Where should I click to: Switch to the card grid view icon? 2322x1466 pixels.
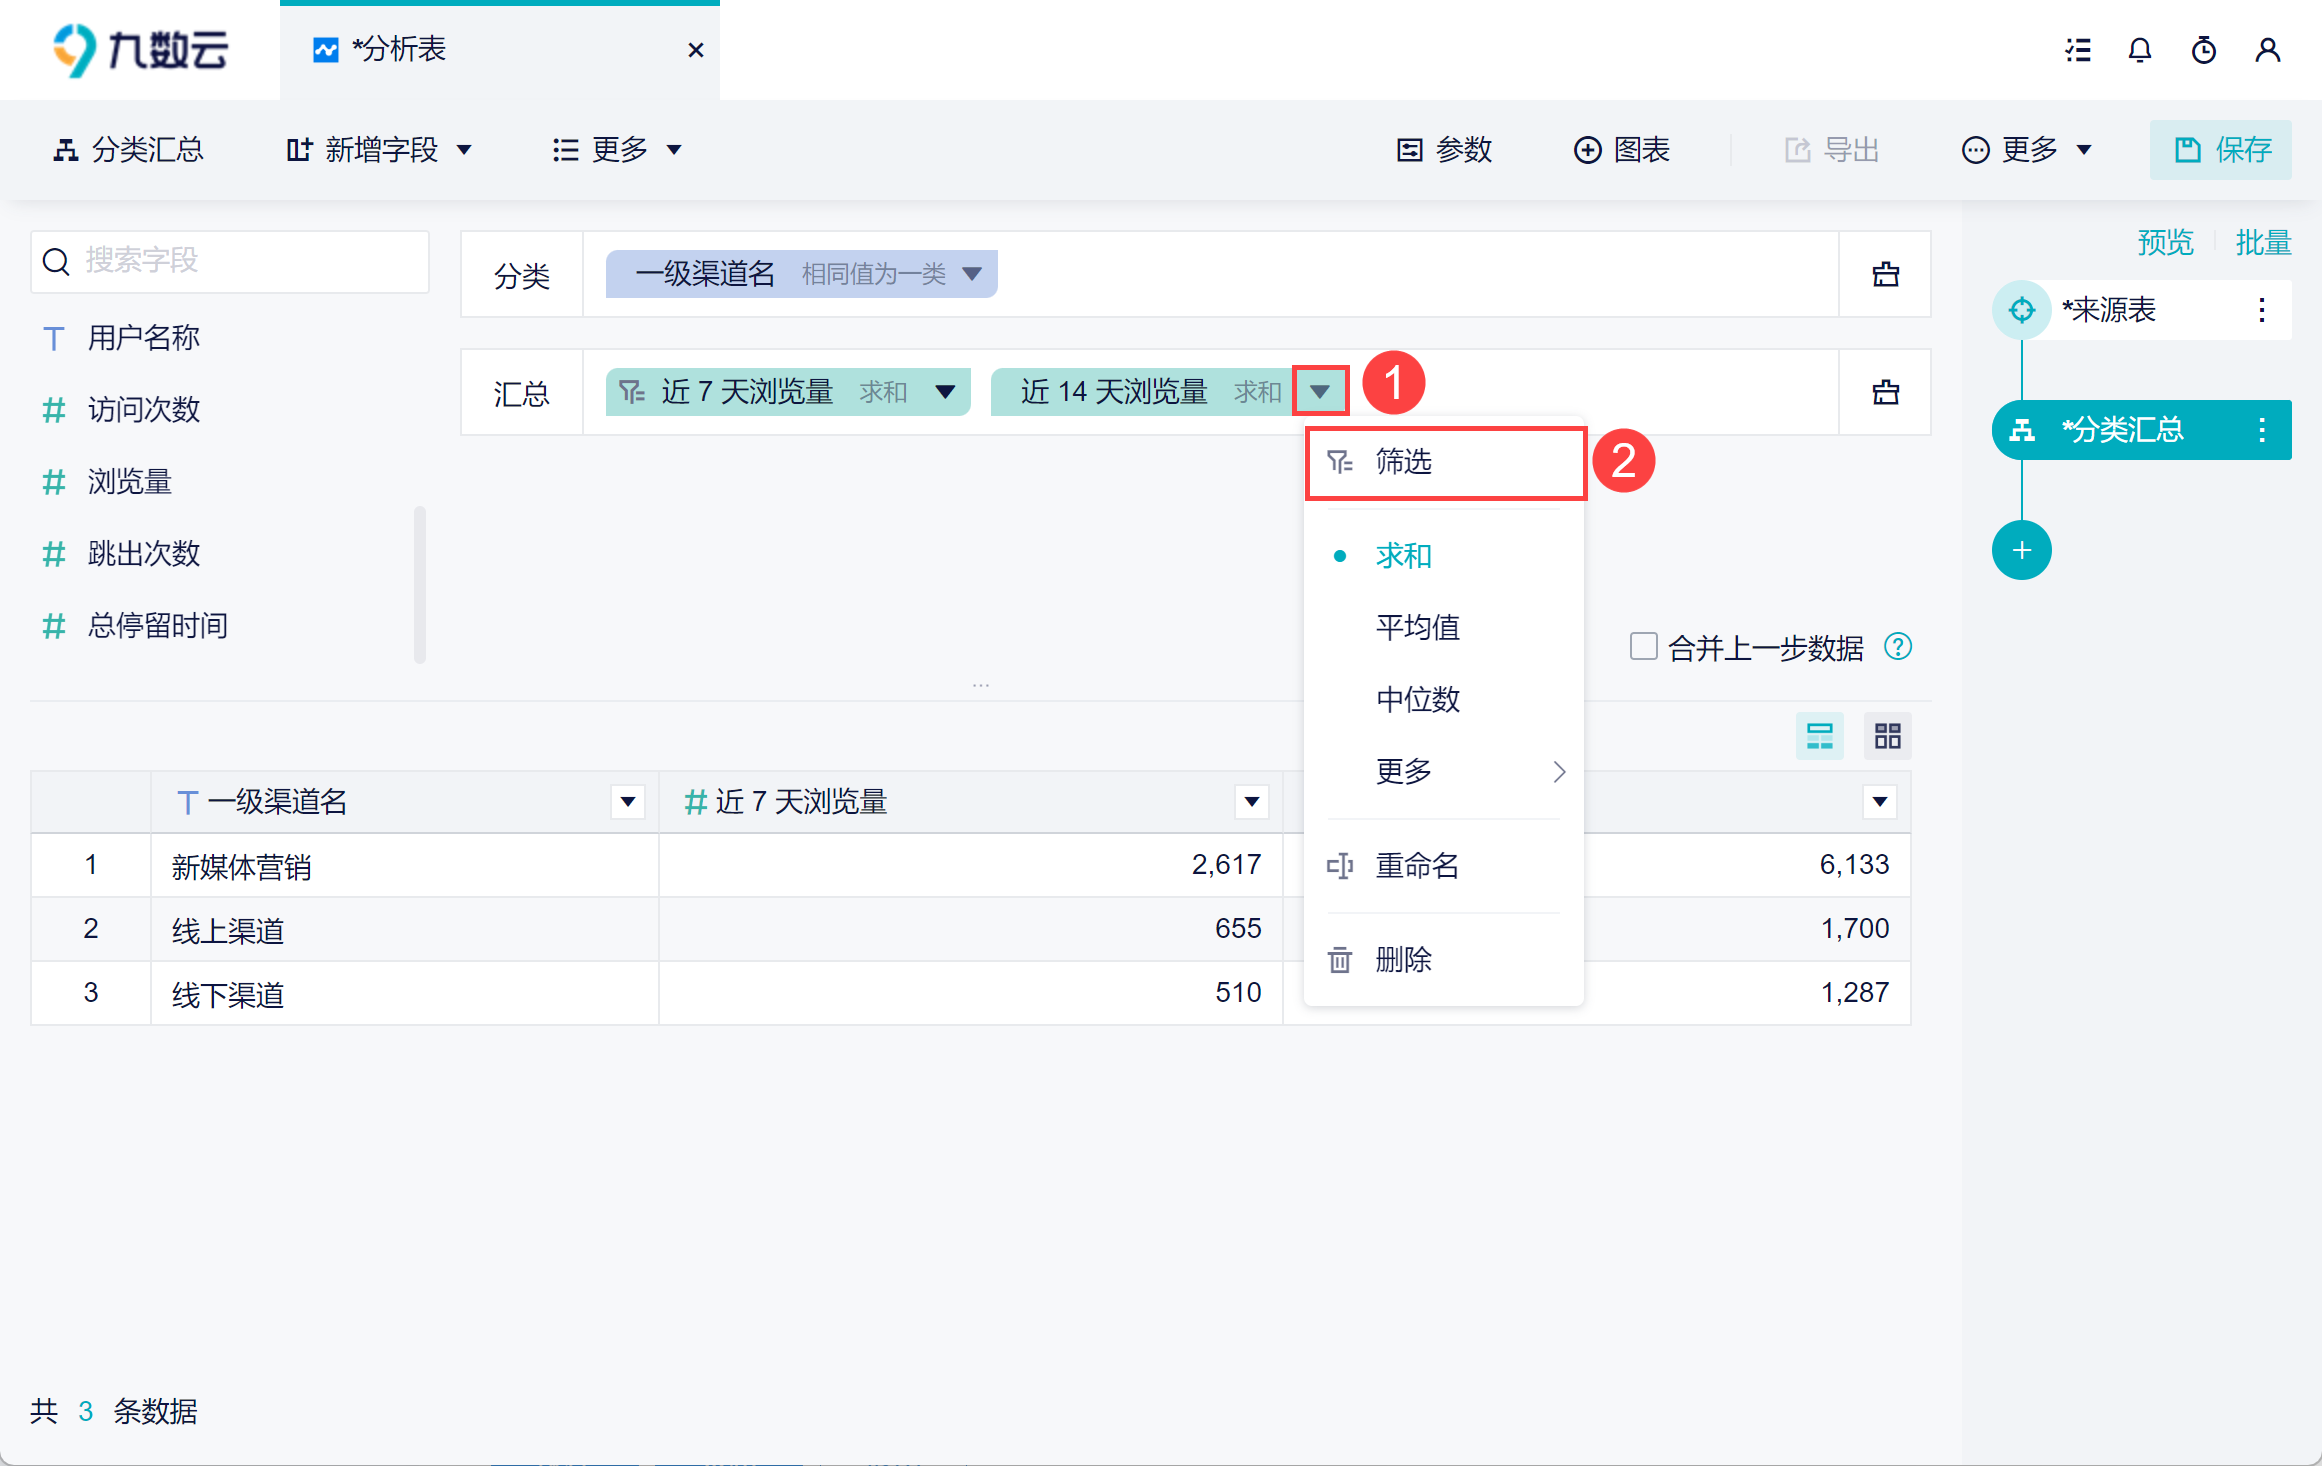[1887, 737]
